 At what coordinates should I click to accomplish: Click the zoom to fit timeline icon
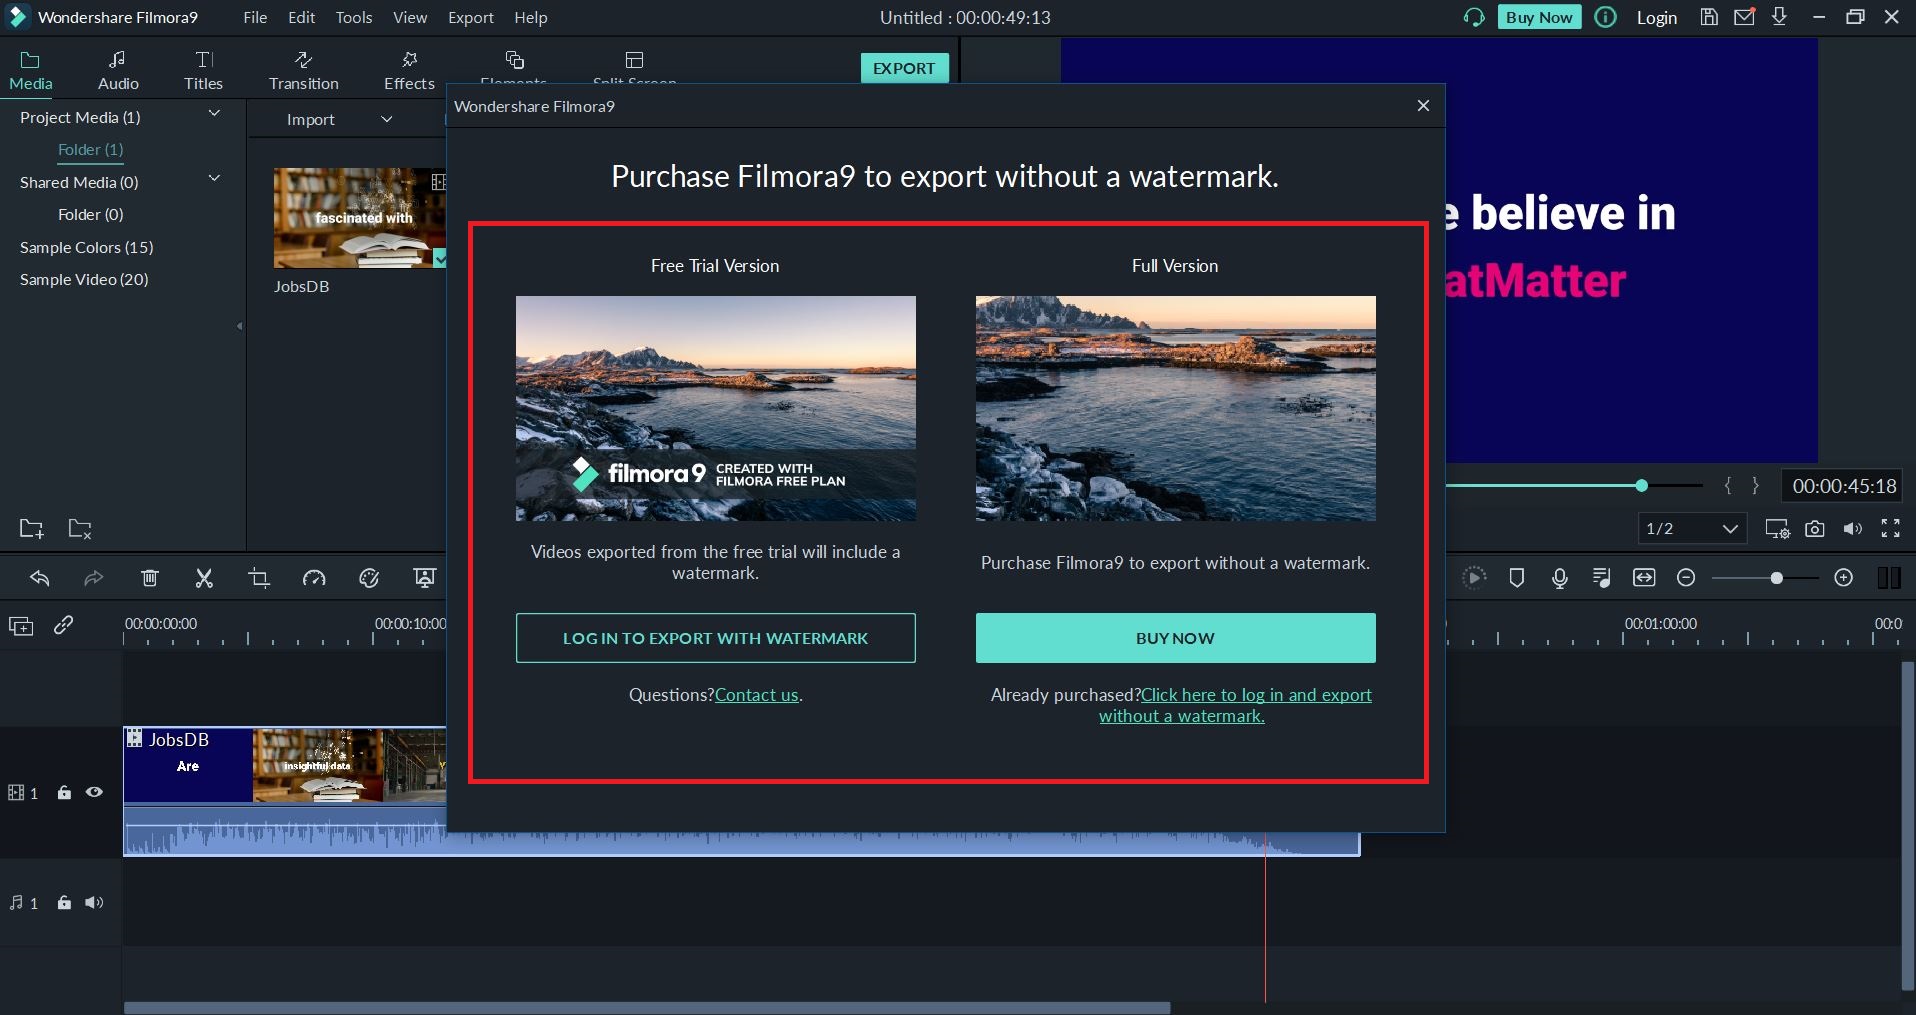click(1644, 578)
